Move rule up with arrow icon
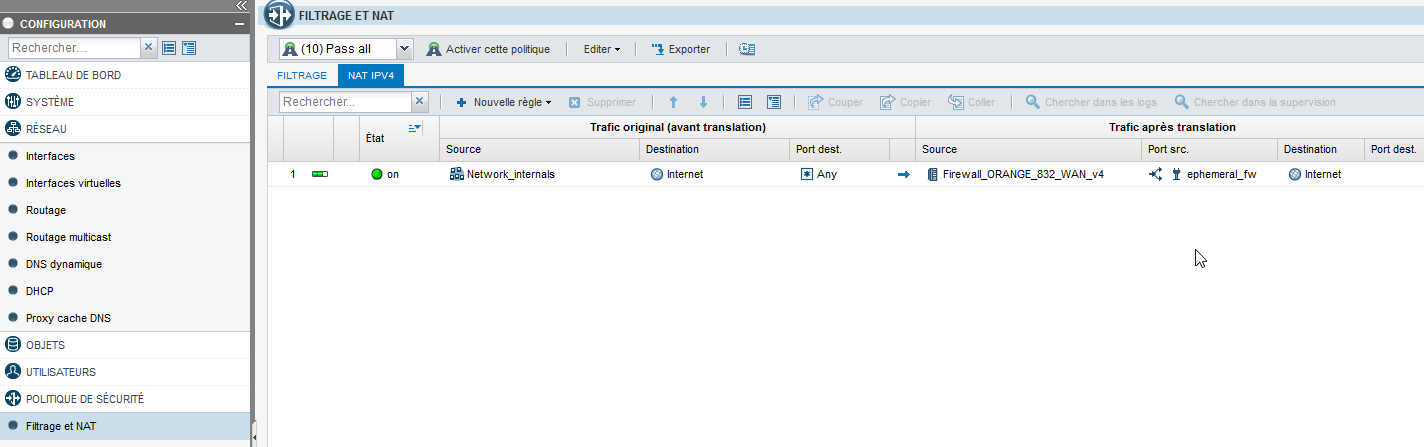 coord(673,102)
